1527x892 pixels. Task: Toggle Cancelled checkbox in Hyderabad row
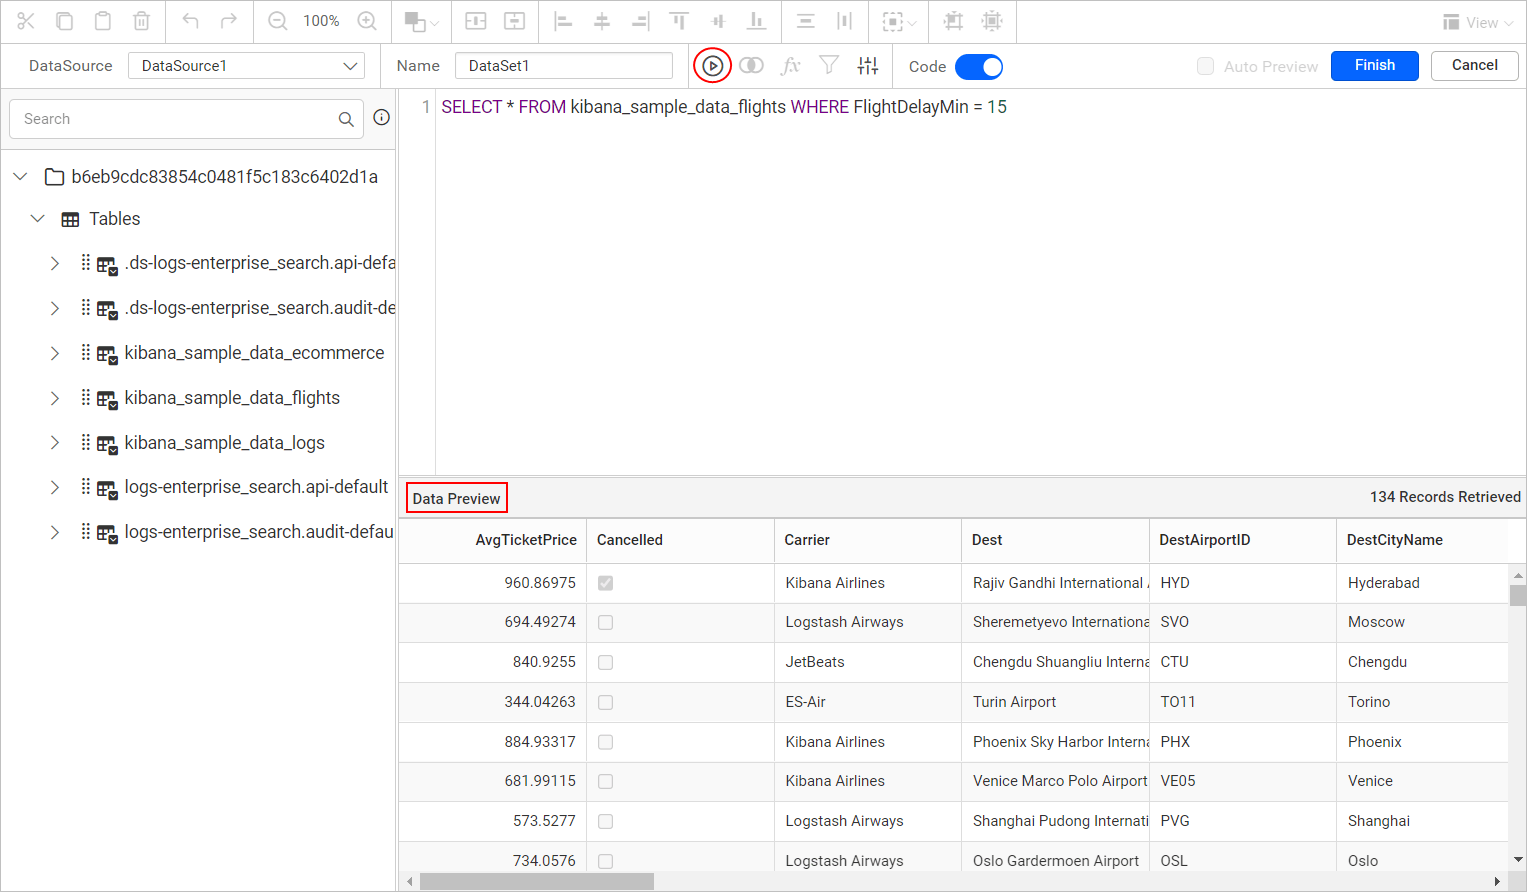click(x=605, y=583)
